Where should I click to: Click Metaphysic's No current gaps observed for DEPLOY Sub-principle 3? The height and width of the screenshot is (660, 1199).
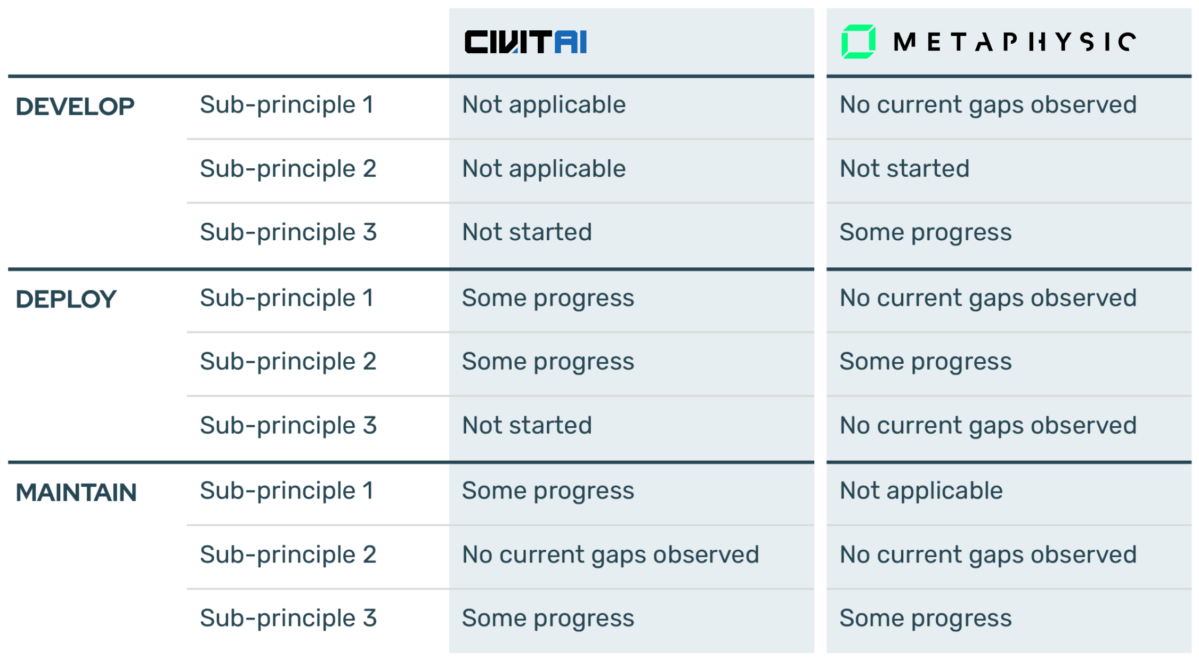(x=988, y=425)
